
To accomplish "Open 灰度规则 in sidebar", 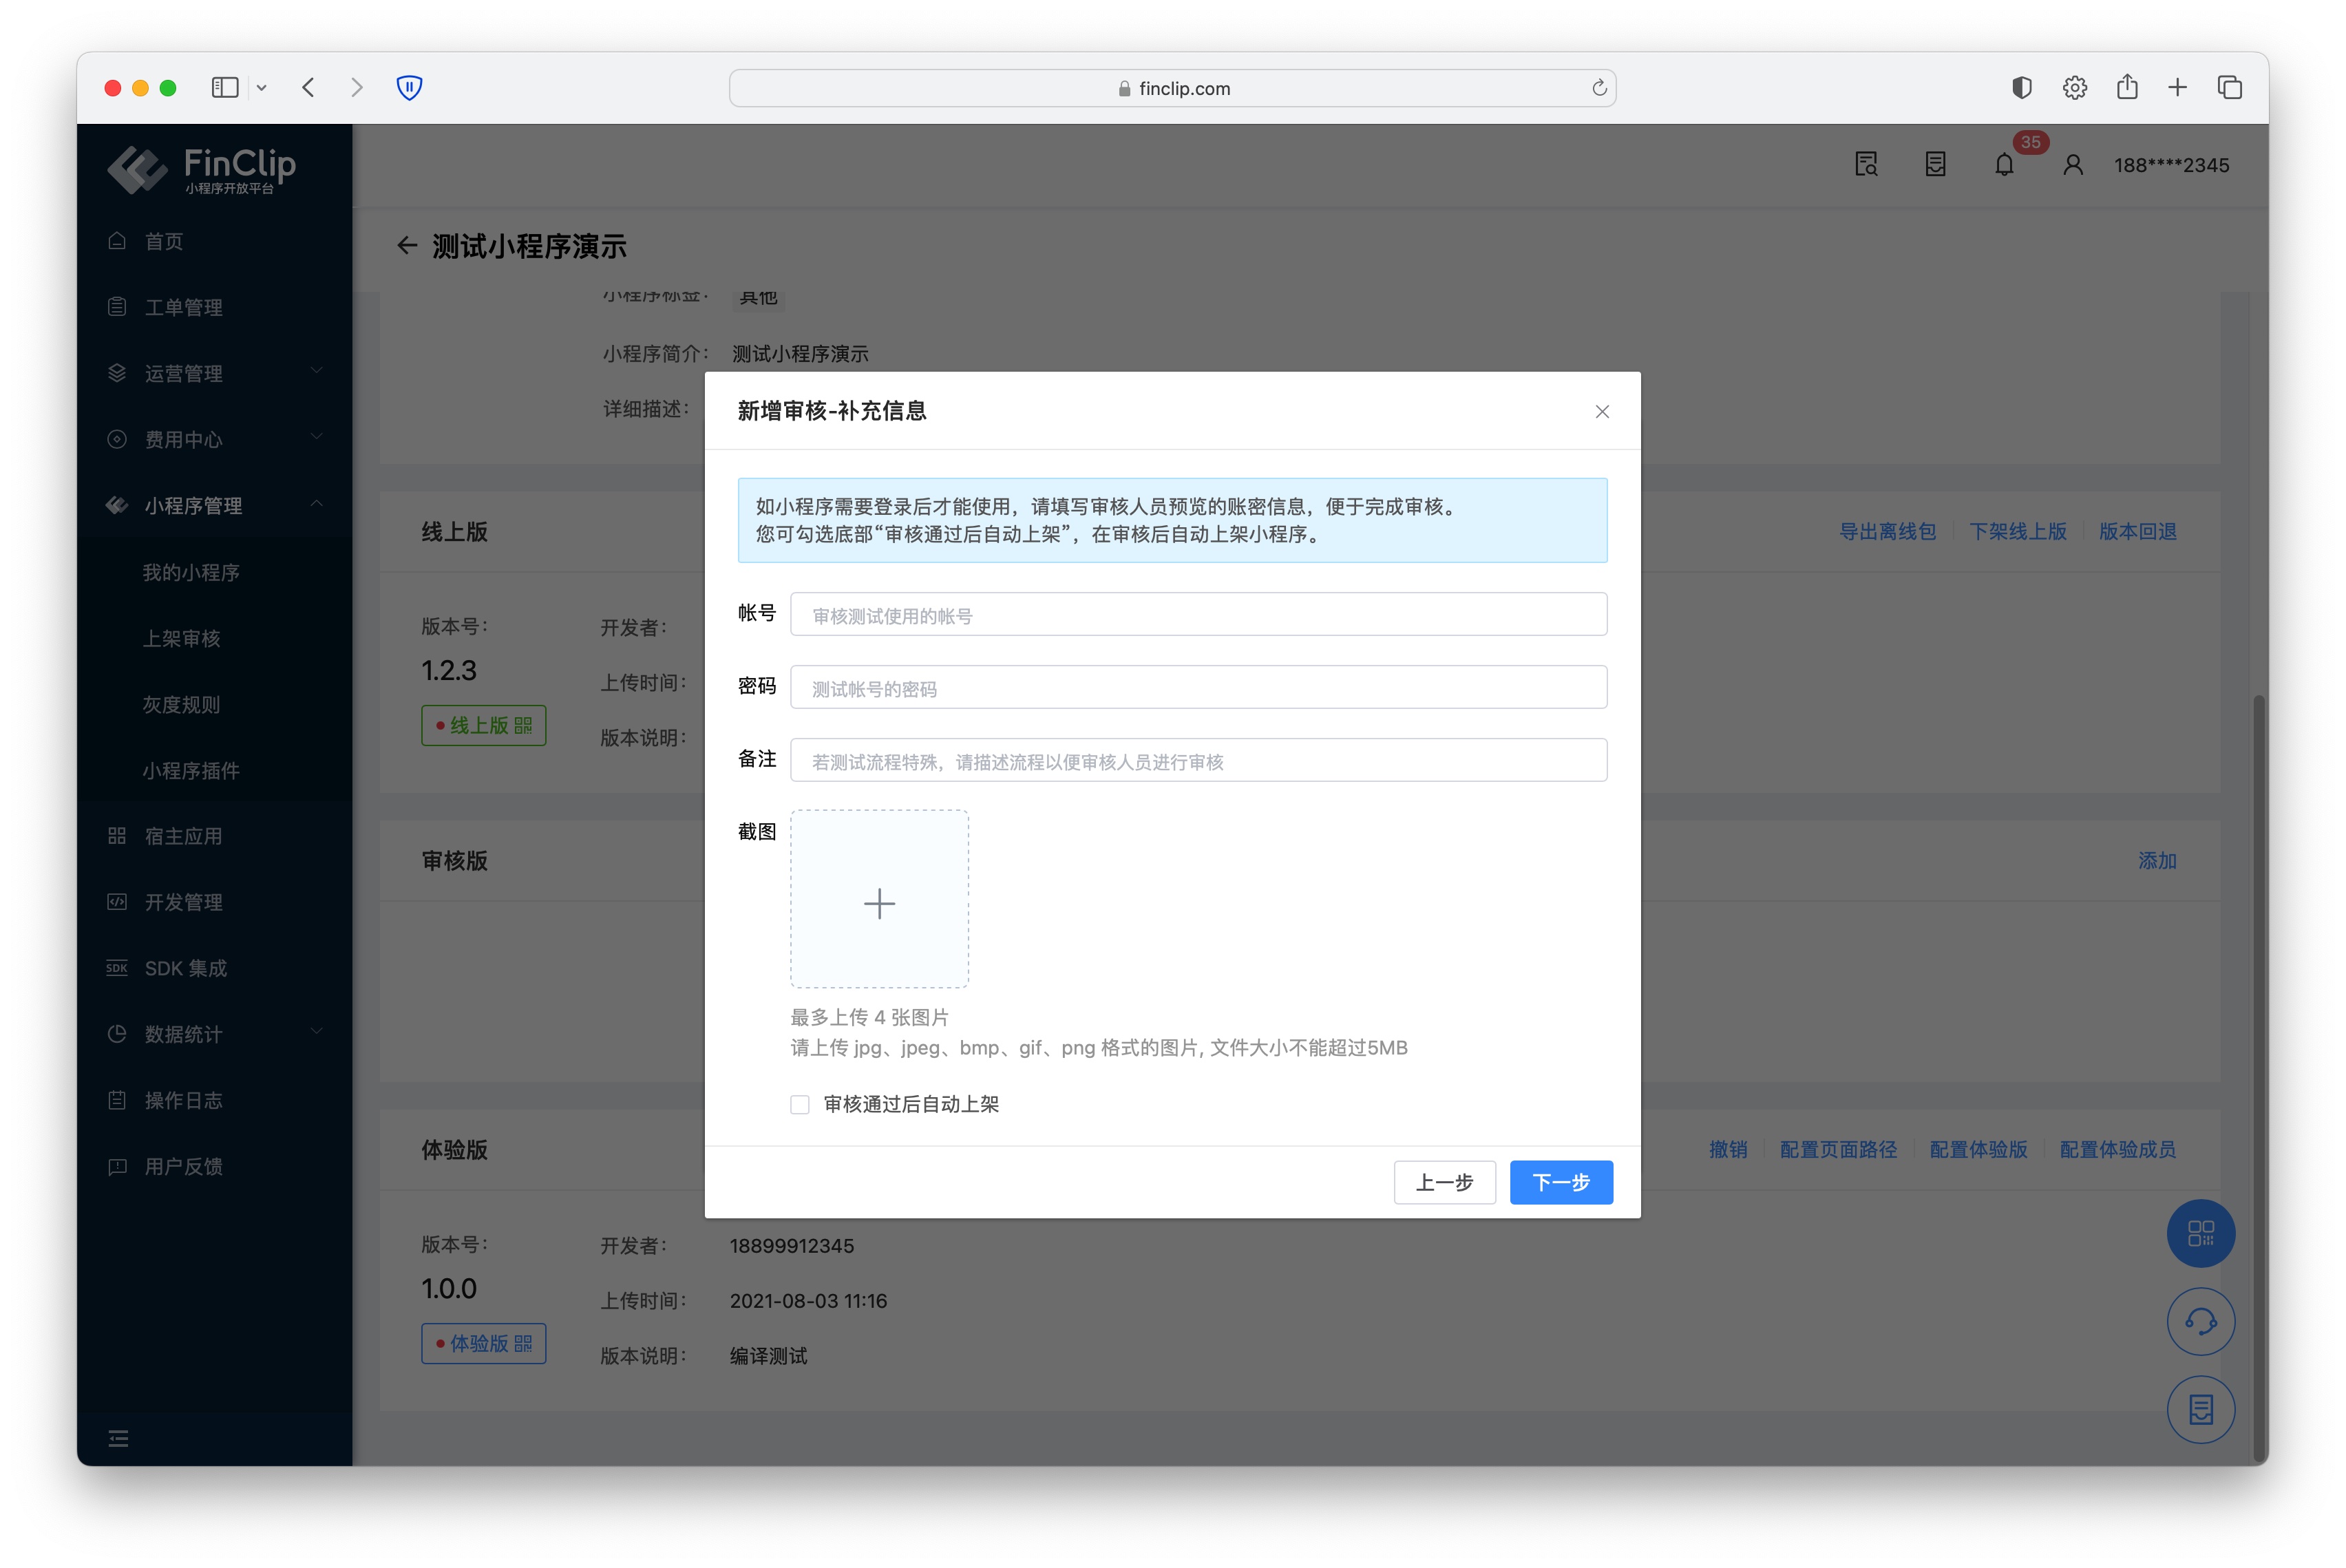I will pyautogui.click(x=181, y=704).
